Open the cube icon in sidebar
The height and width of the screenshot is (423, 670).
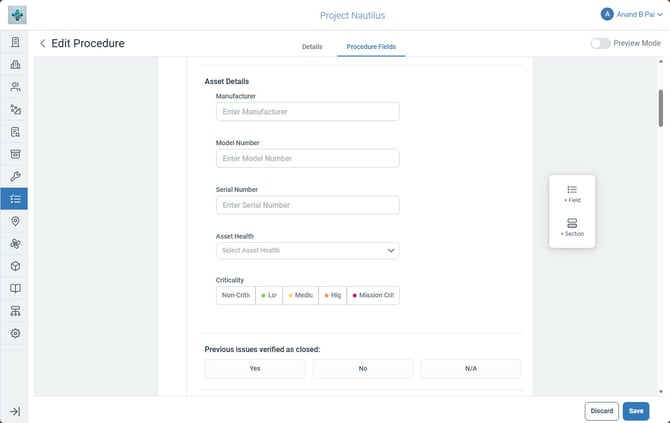tap(15, 266)
